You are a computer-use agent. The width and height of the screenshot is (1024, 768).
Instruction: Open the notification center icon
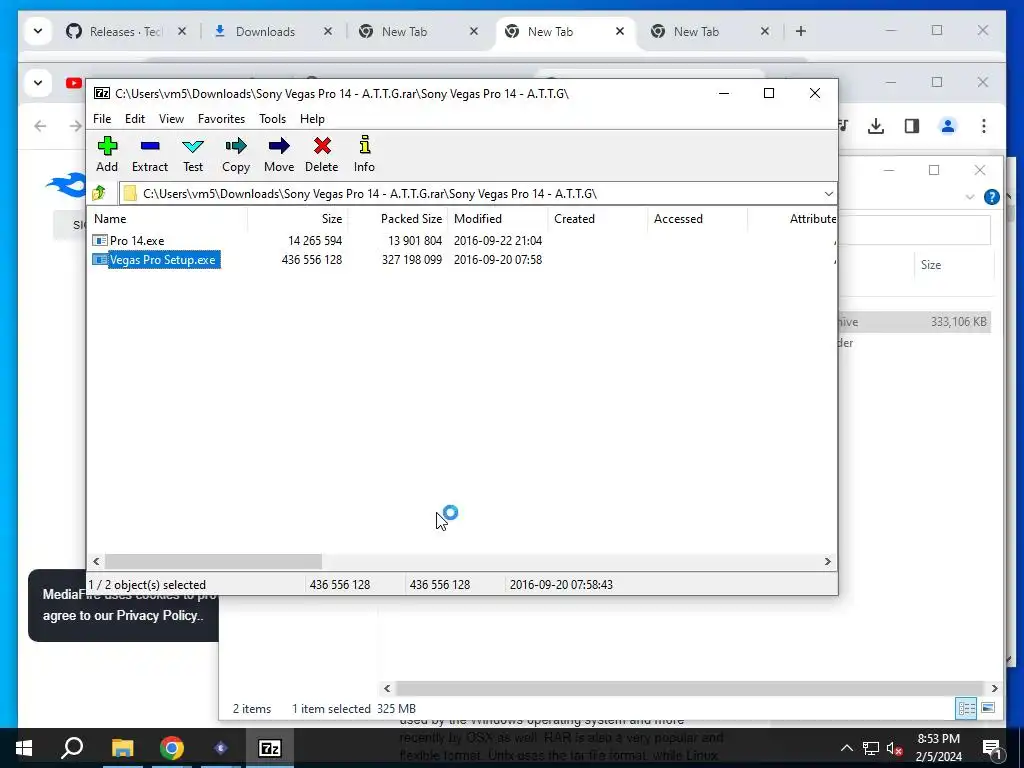click(991, 748)
